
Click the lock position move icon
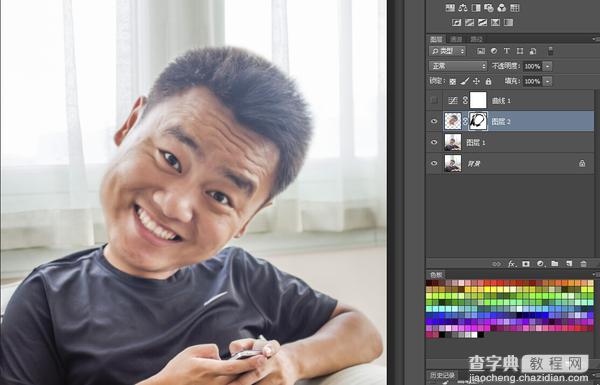click(x=476, y=81)
